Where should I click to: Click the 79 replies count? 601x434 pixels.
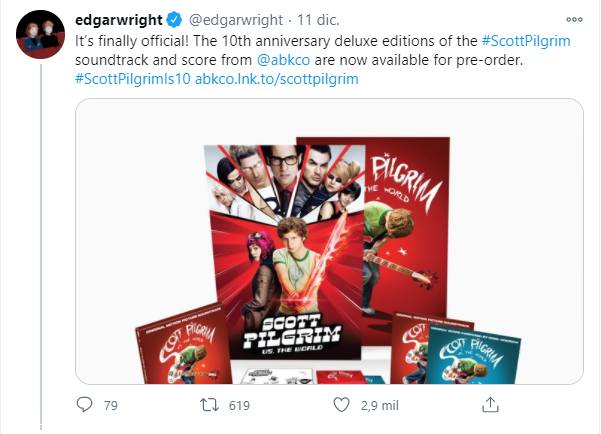pyautogui.click(x=111, y=406)
